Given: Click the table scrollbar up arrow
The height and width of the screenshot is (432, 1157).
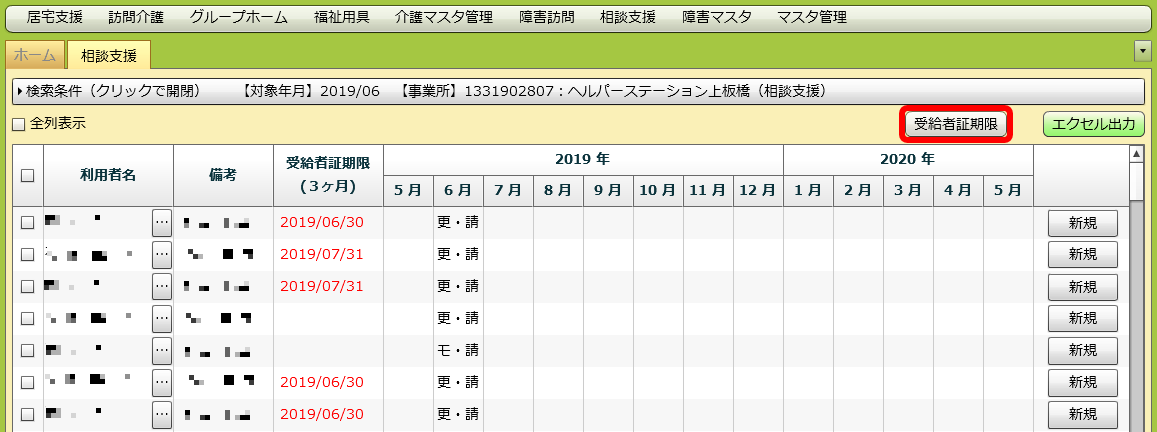Looking at the screenshot, I should (1135, 154).
